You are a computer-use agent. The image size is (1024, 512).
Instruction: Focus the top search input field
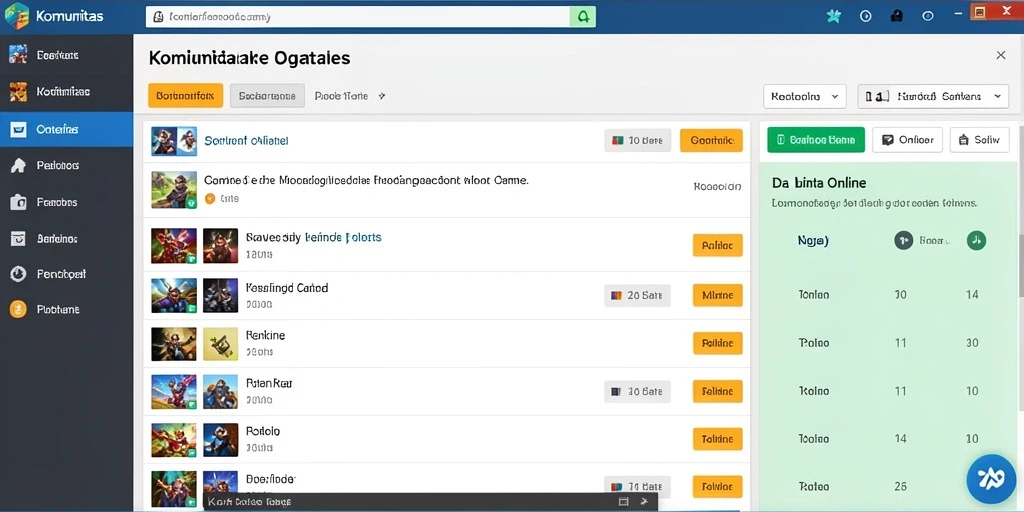(x=358, y=17)
